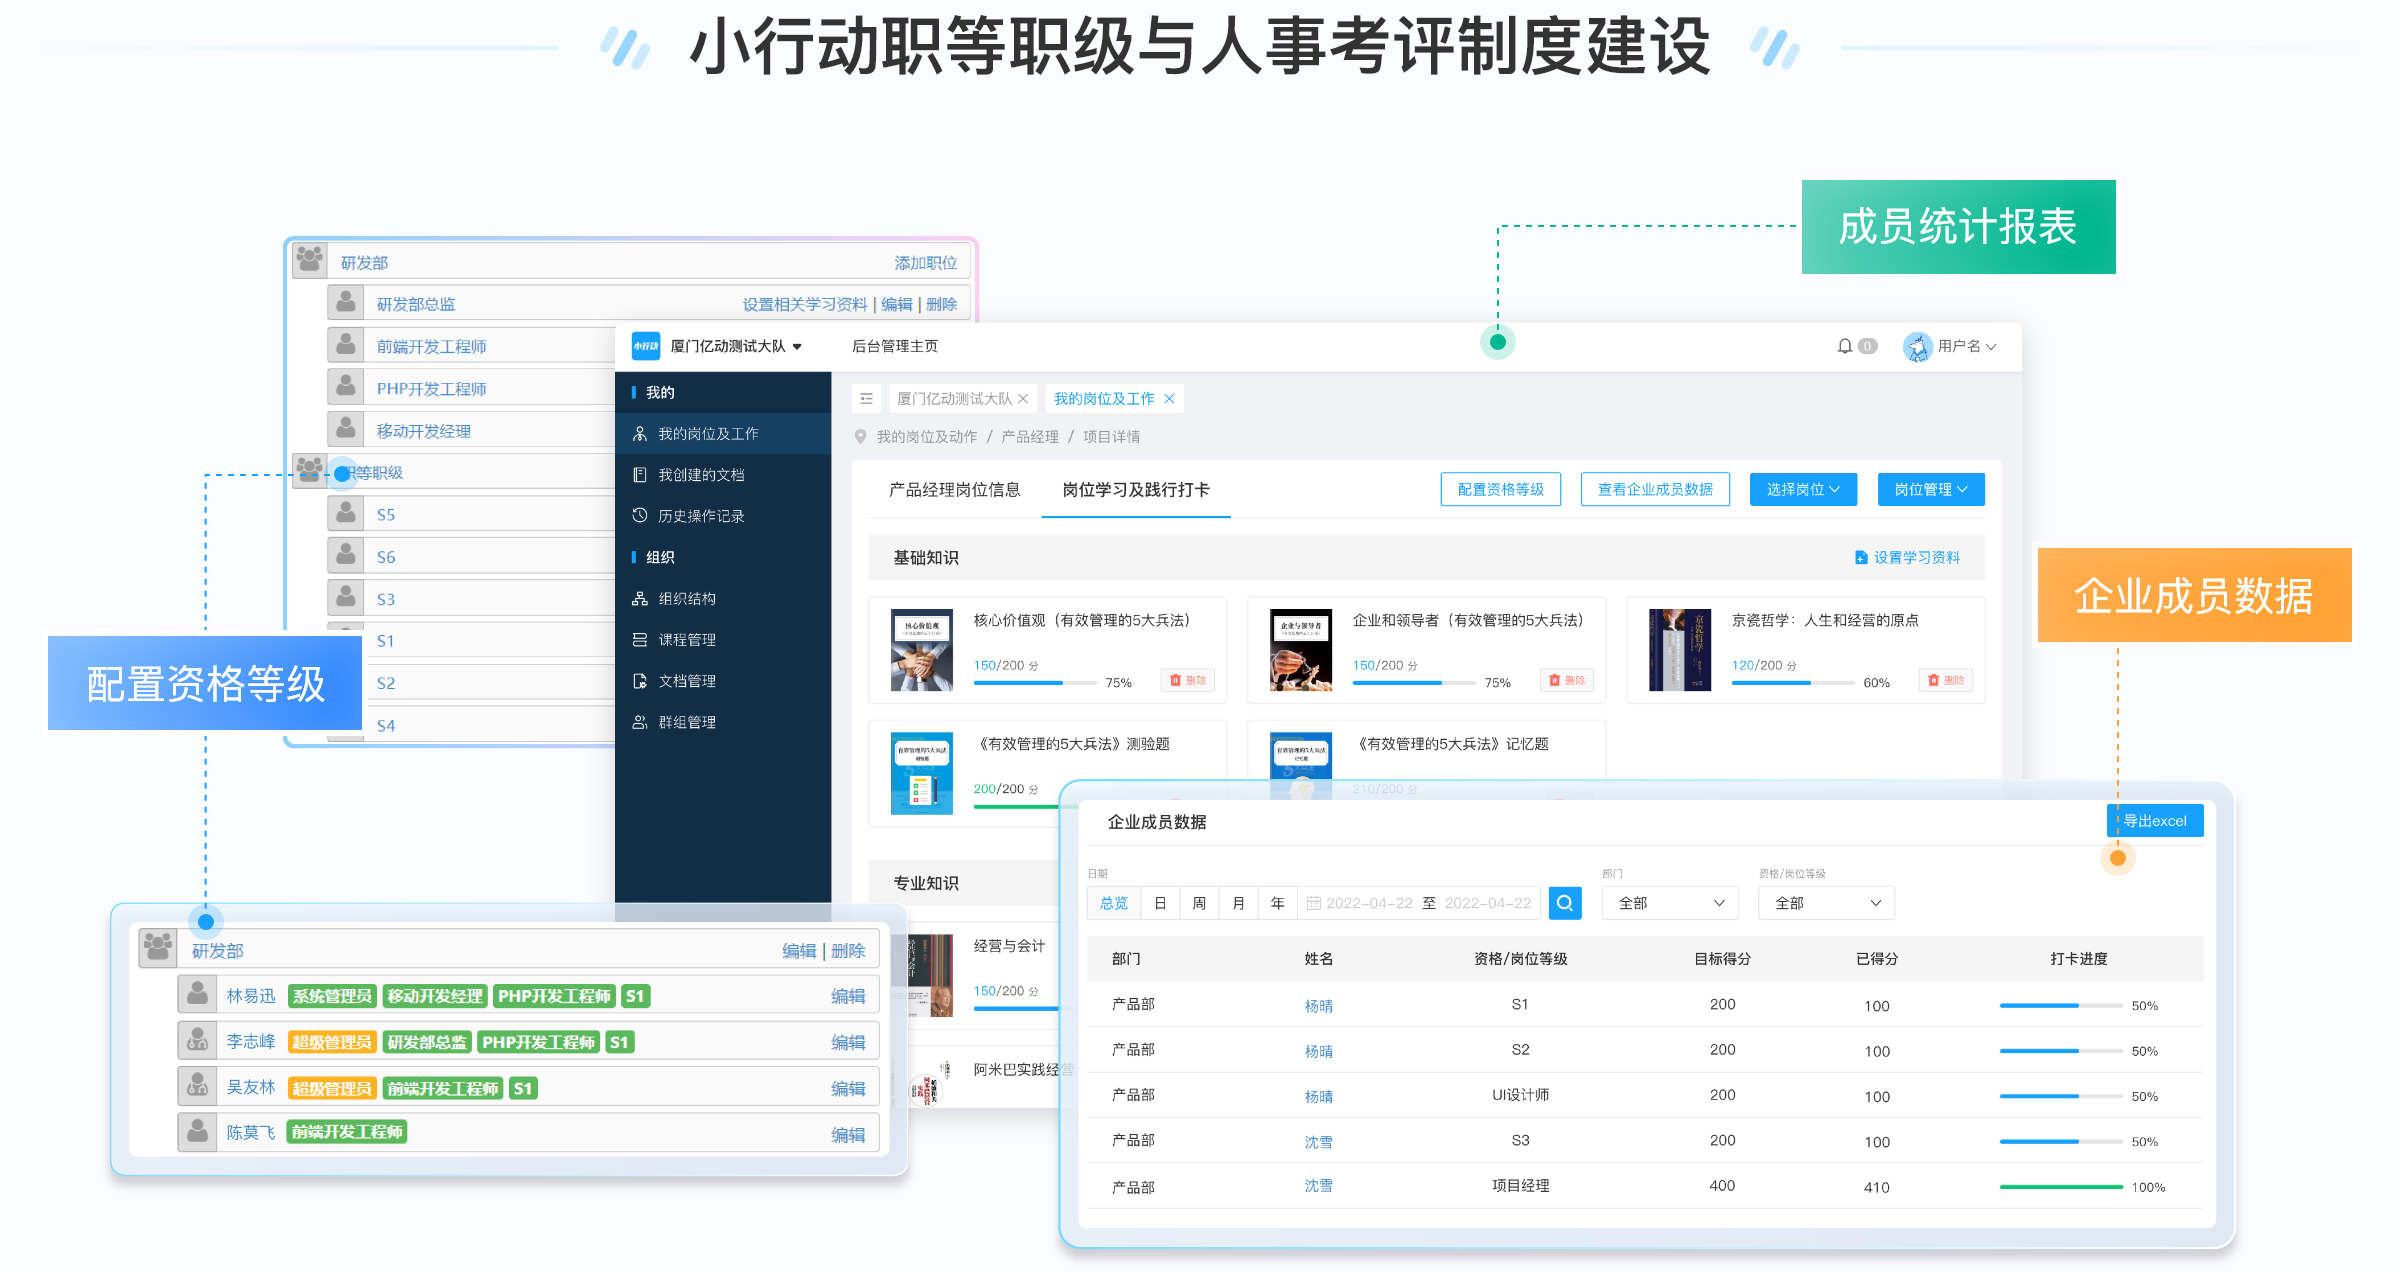This screenshot has height=1272, width=2400.
Task: Close the 我的岗位及工作 tab
Action: pos(1169,399)
